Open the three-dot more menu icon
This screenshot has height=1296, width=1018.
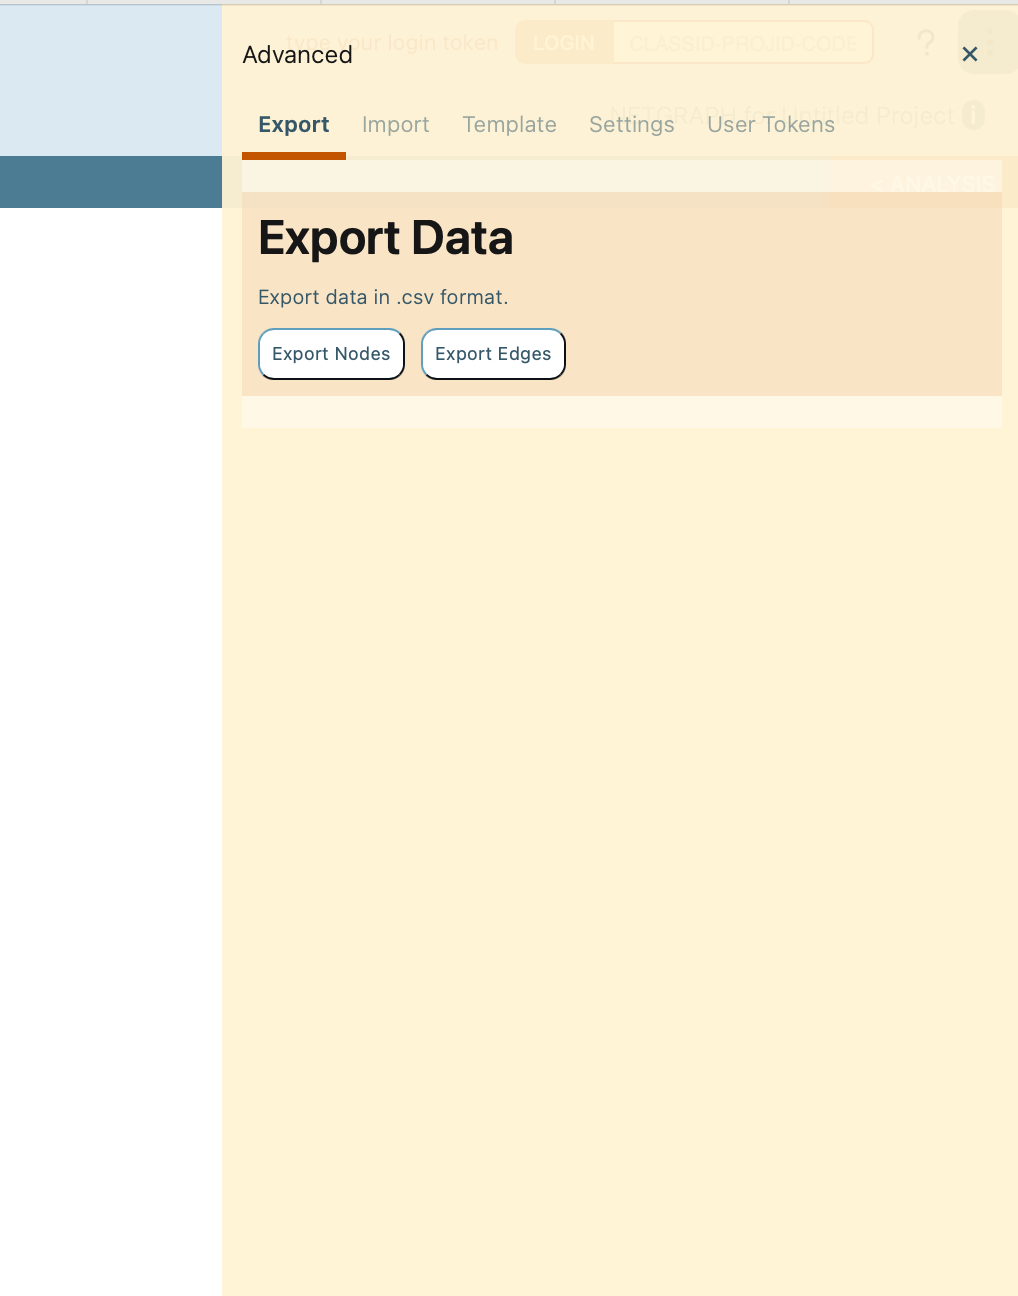coord(989,43)
